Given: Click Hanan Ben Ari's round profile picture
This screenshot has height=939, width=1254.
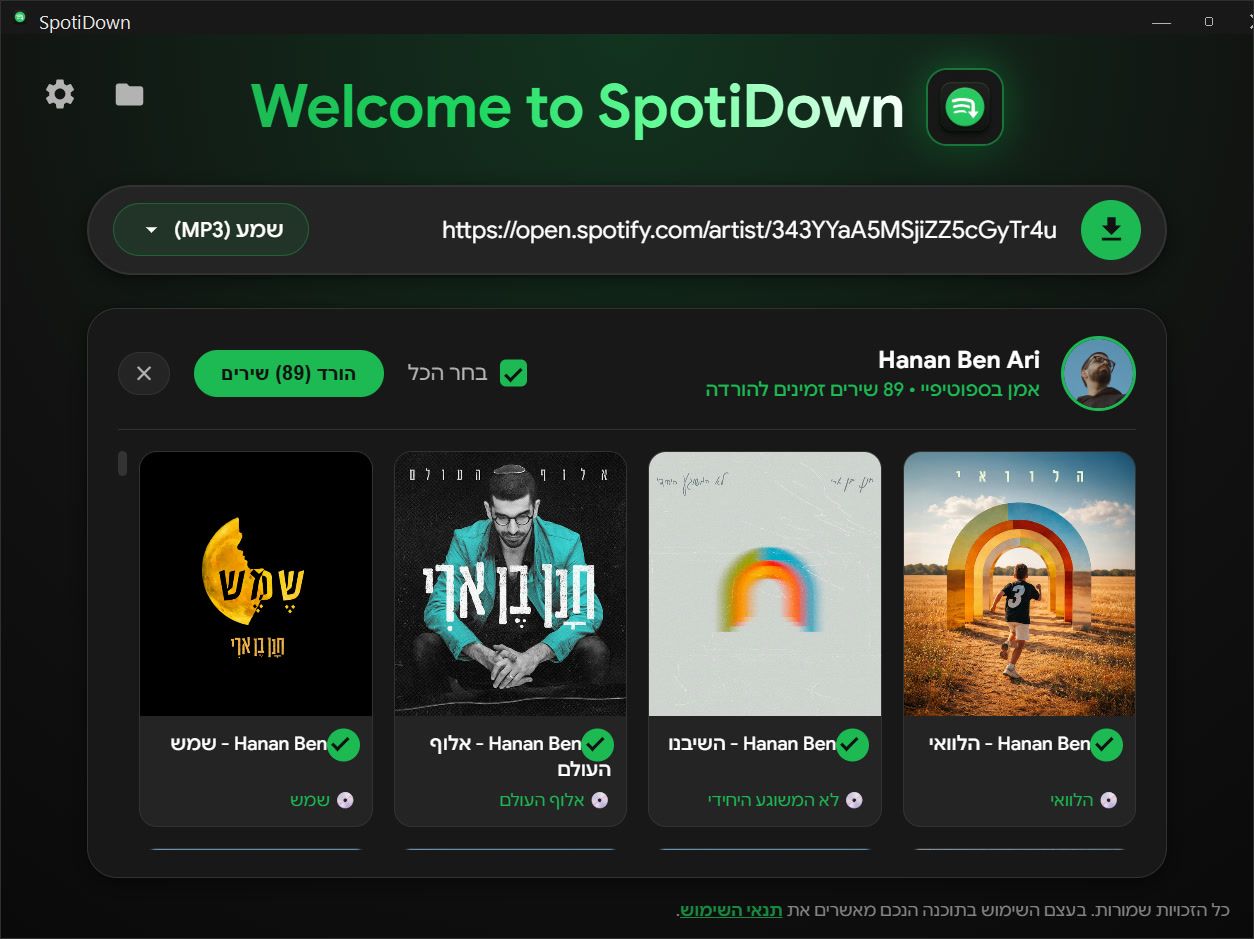Looking at the screenshot, I should 1098,373.
